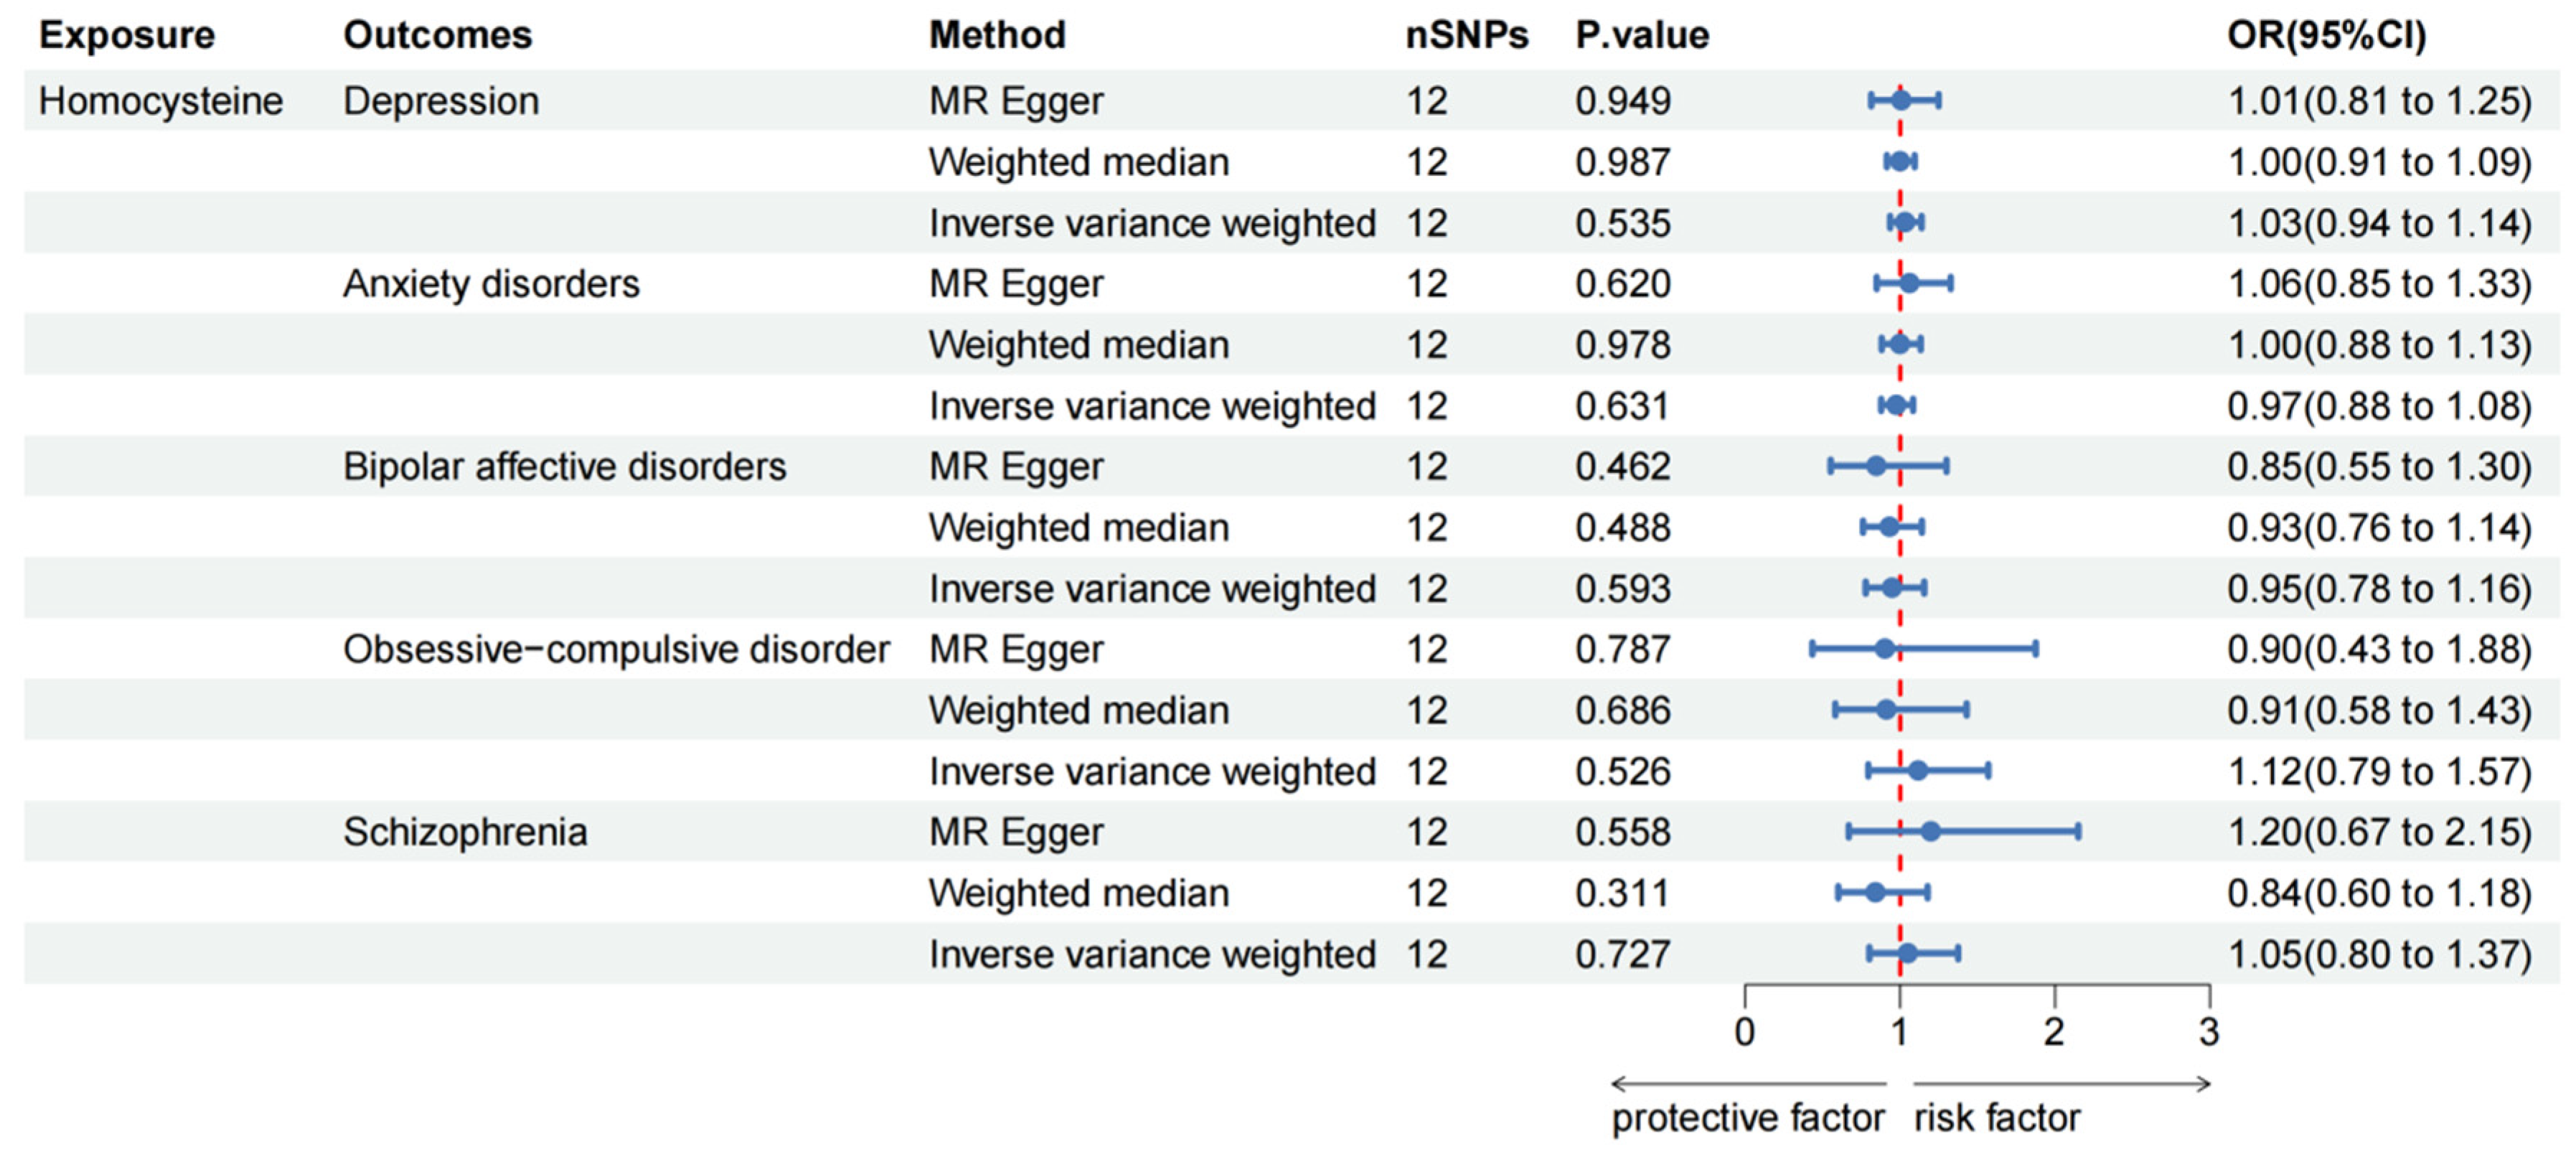Select the Homocysteine exposure label

point(160,101)
